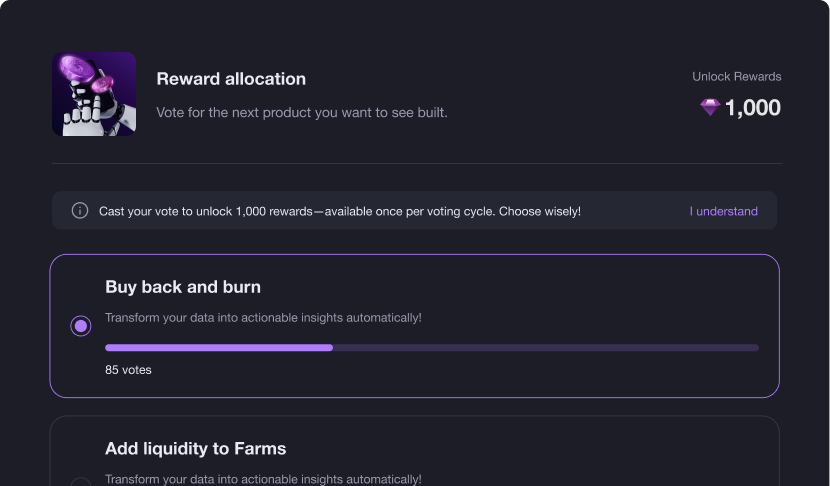
Task: Click the robot hand coin thumbnail
Action: pos(94,94)
